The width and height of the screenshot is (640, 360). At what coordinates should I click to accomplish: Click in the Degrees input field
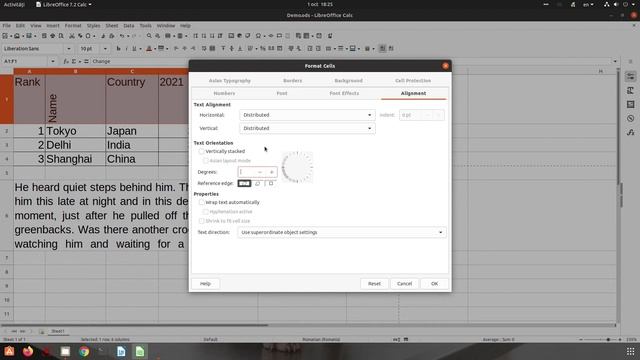coord(246,172)
